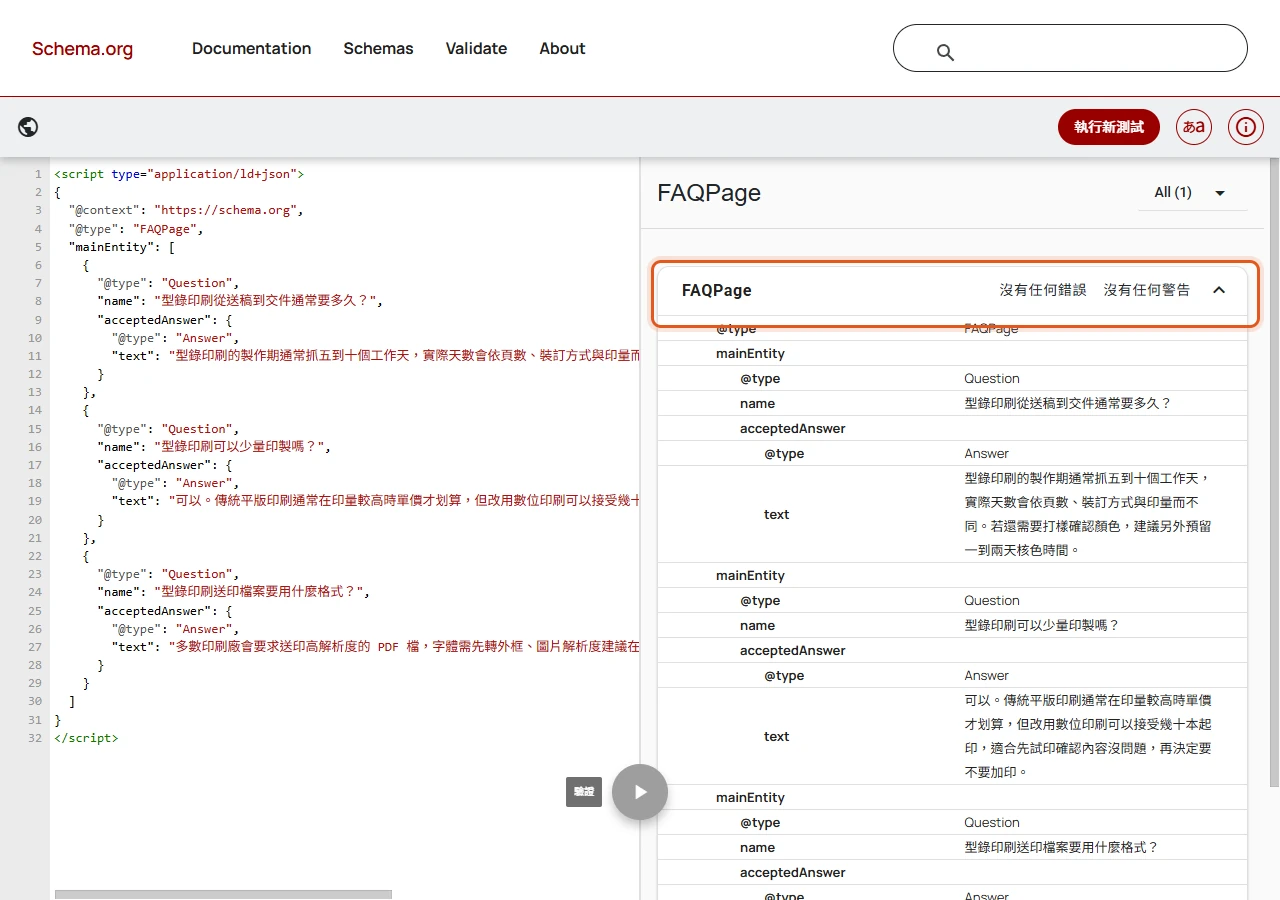1280x900 pixels.
Task: Open the info circle icon
Action: coord(1246,127)
